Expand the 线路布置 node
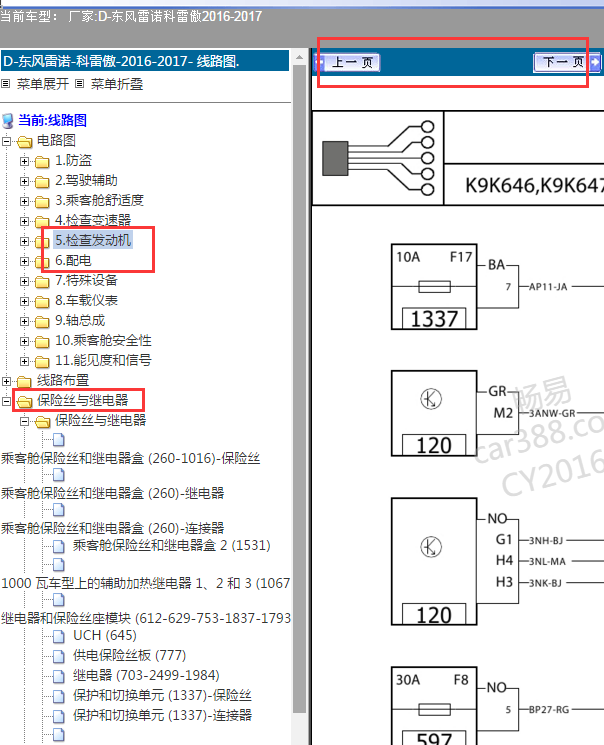Image resolution: width=604 pixels, height=745 pixels. [x=6, y=381]
